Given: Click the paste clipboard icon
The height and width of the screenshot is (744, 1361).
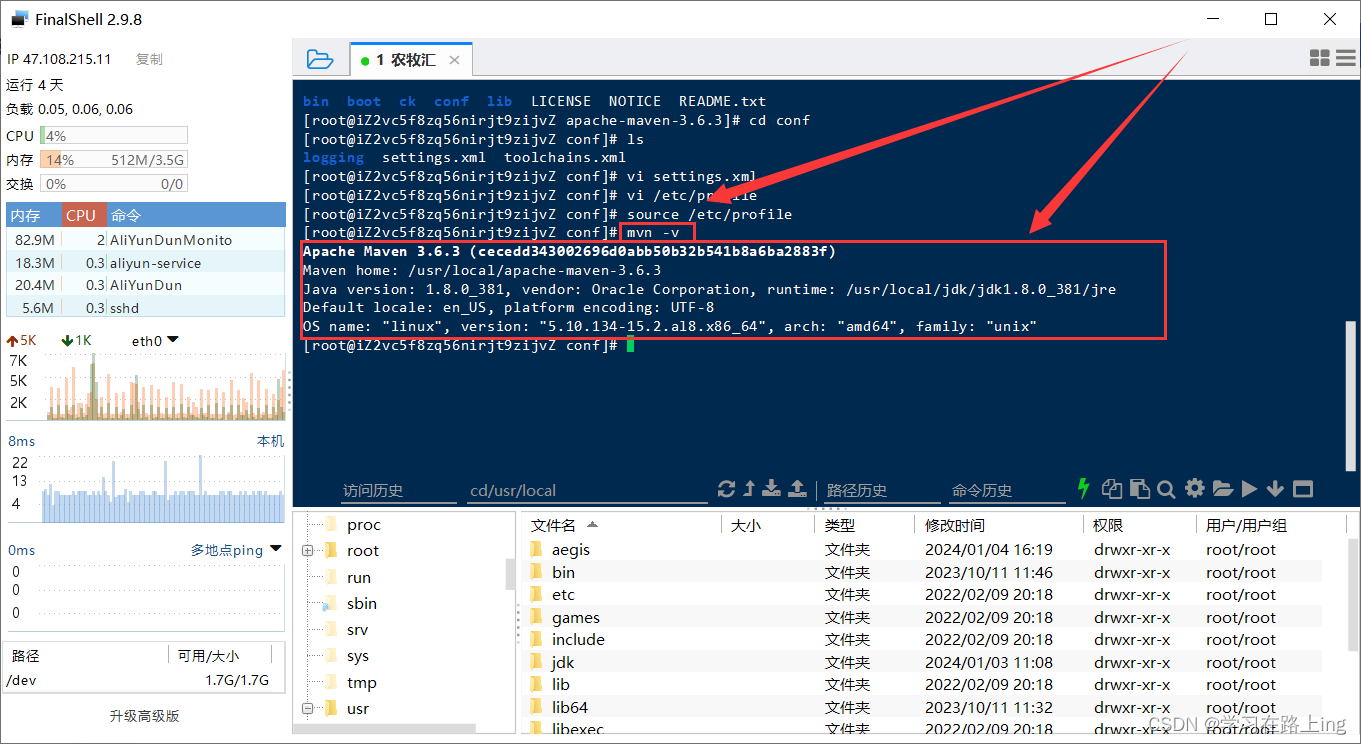Looking at the screenshot, I should tap(1139, 489).
